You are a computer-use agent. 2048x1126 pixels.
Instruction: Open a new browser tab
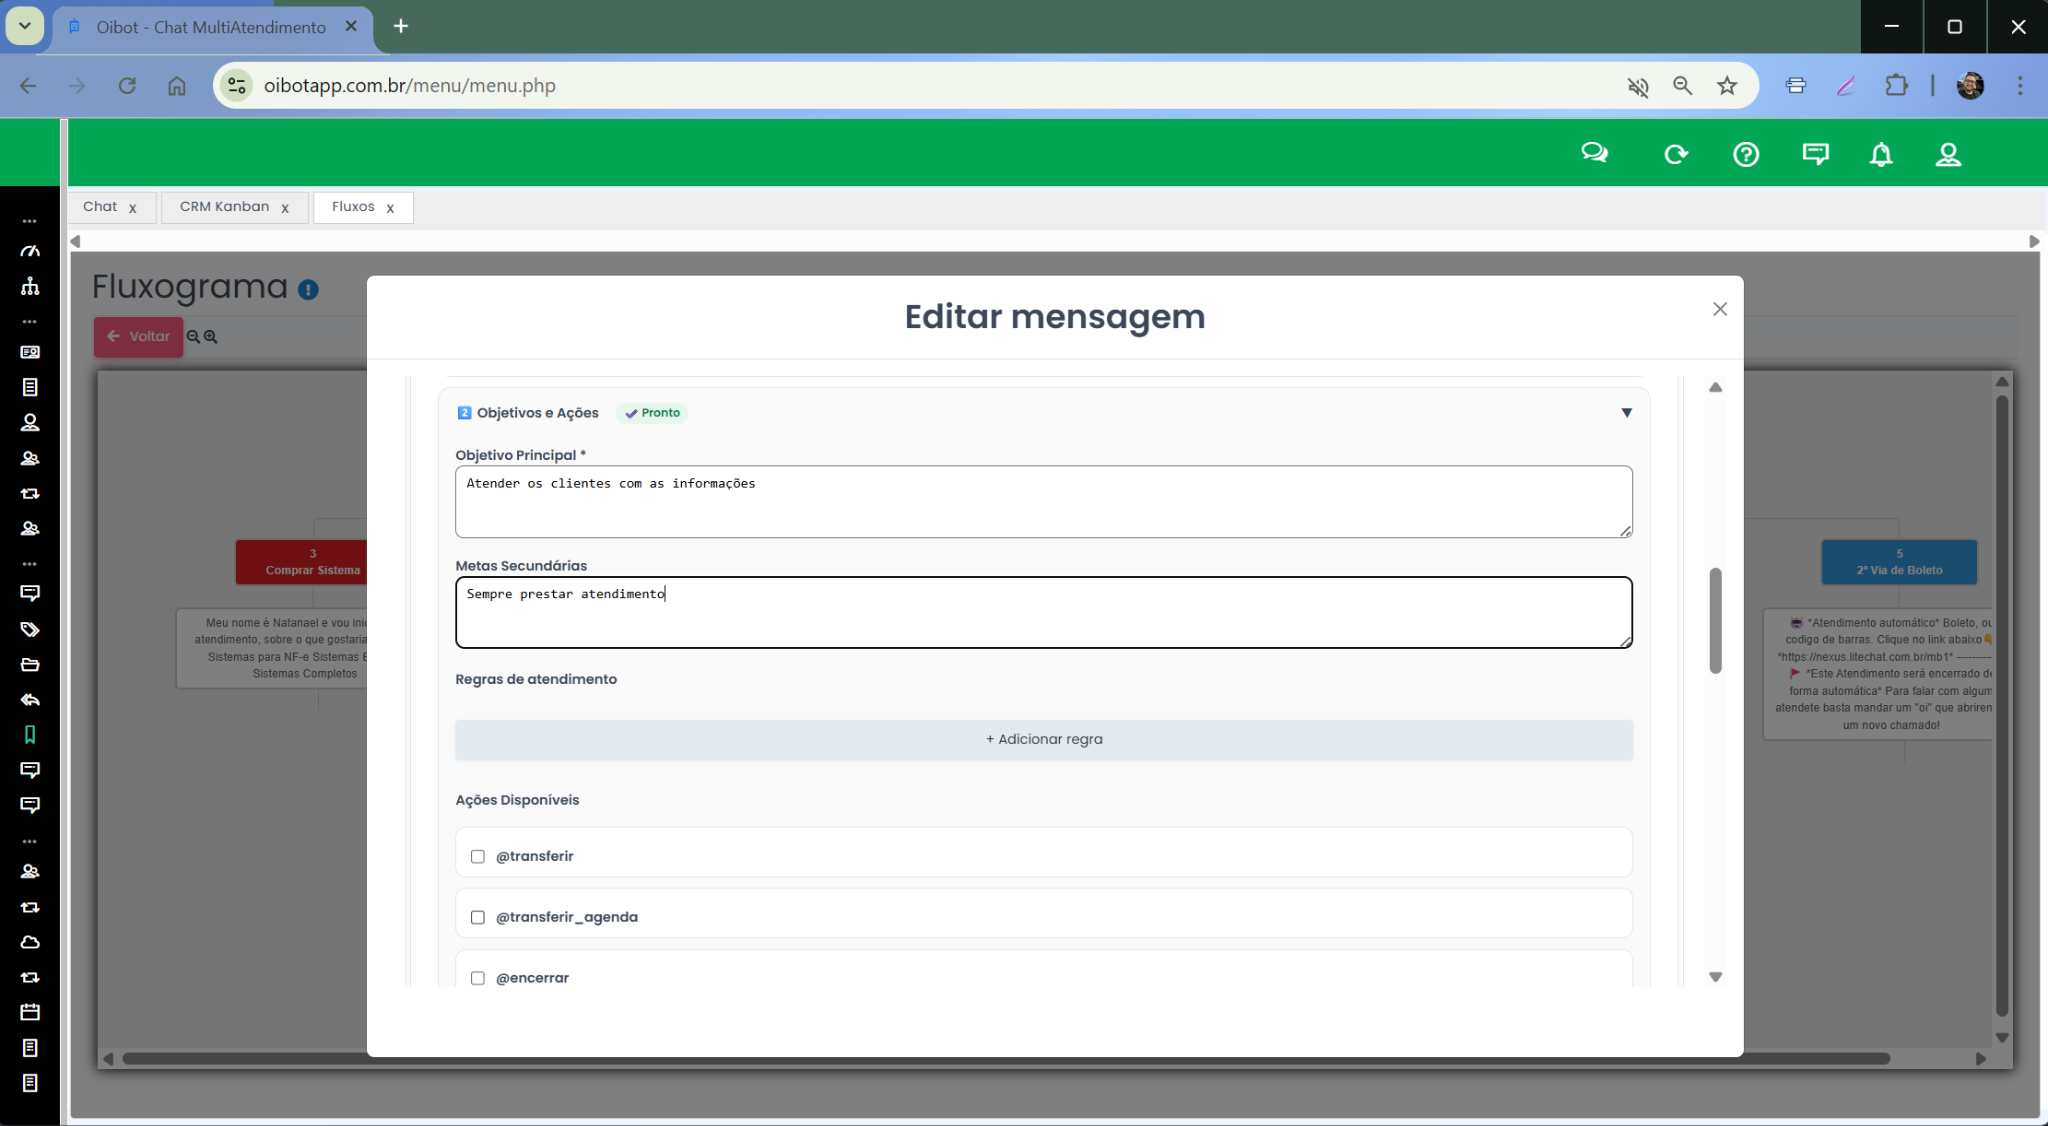(x=401, y=26)
